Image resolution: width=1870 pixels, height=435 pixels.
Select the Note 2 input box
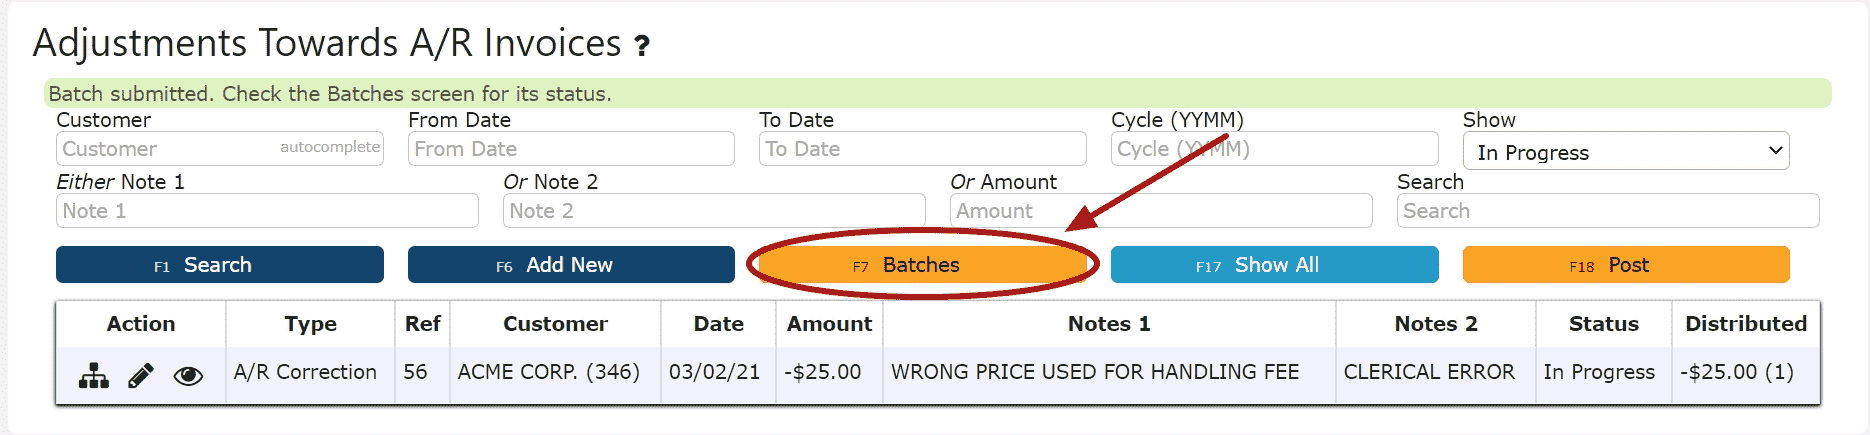coord(714,211)
